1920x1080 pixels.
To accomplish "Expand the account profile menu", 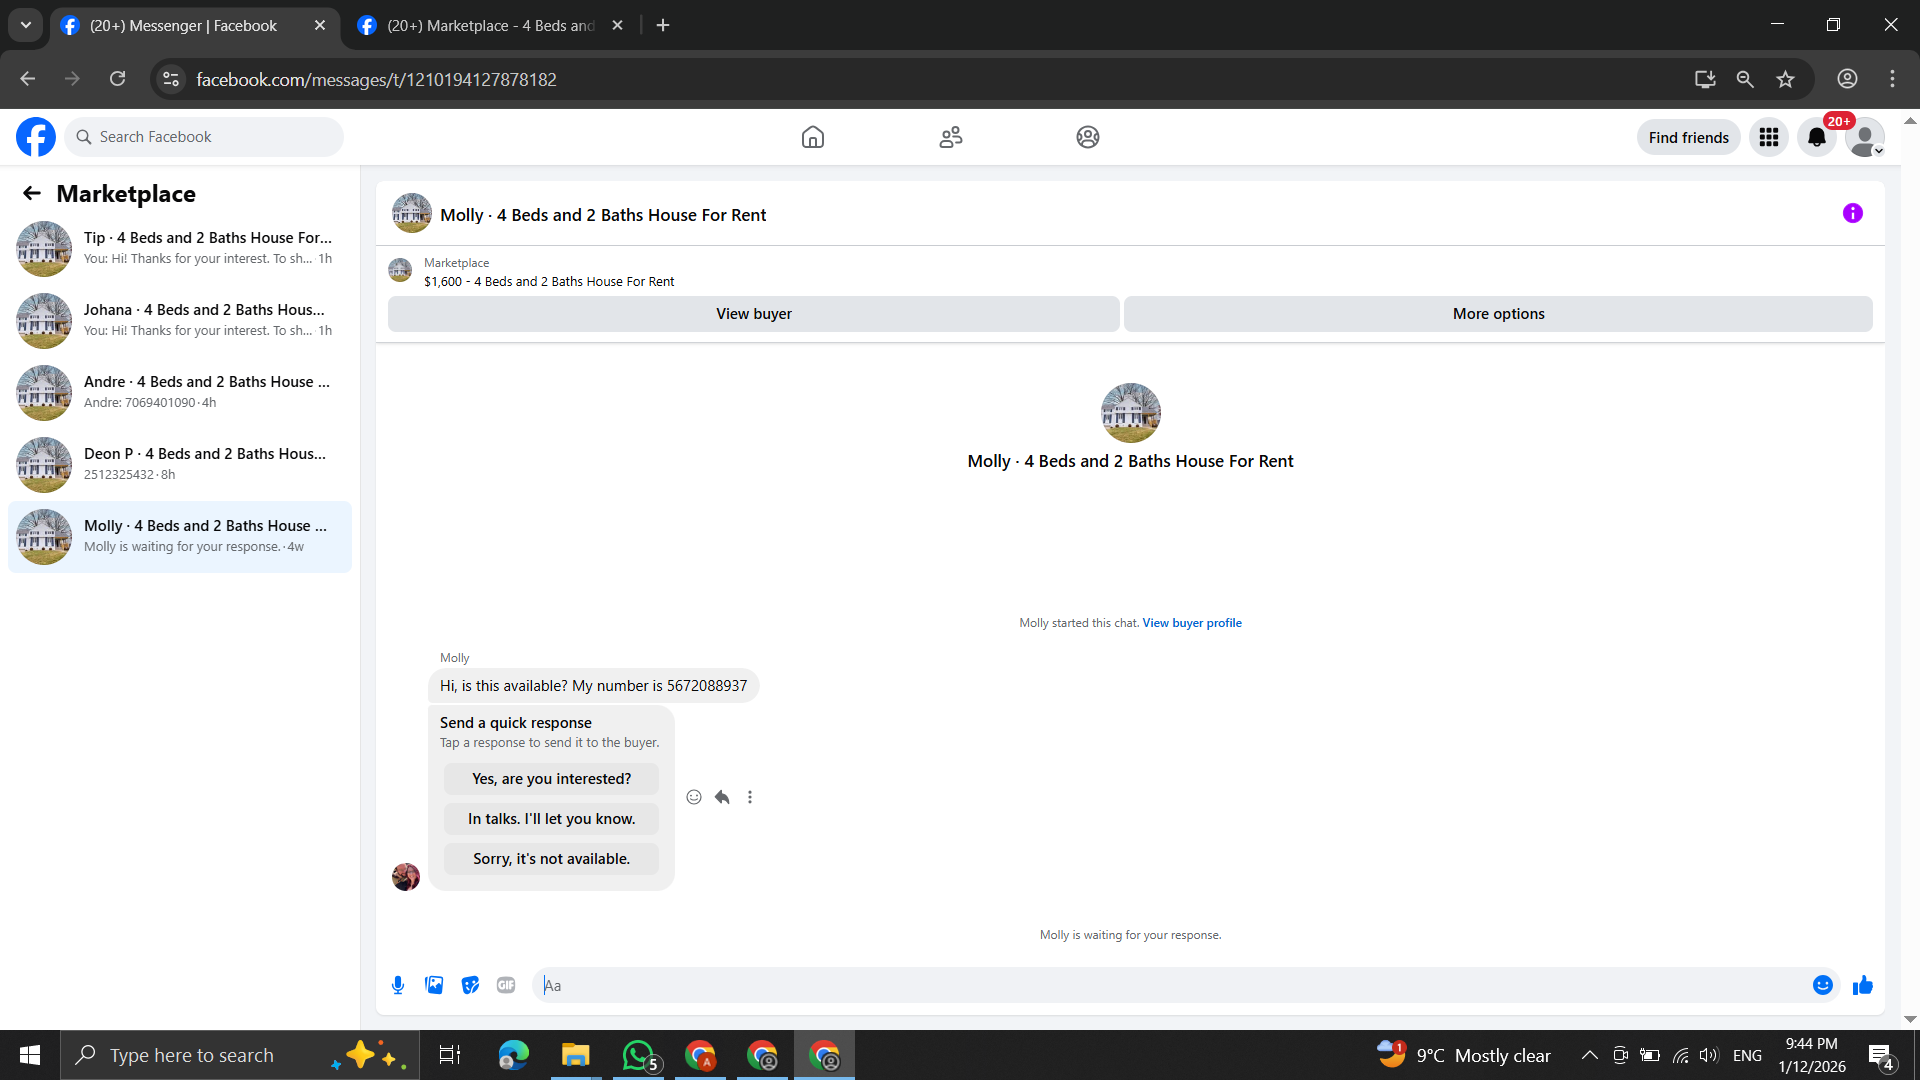I will click(1864, 137).
